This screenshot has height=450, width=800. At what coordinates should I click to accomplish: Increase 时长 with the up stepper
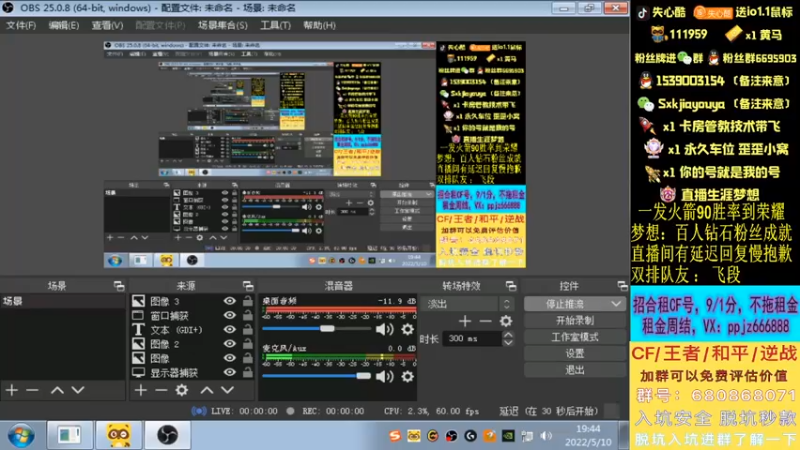pyautogui.click(x=508, y=335)
